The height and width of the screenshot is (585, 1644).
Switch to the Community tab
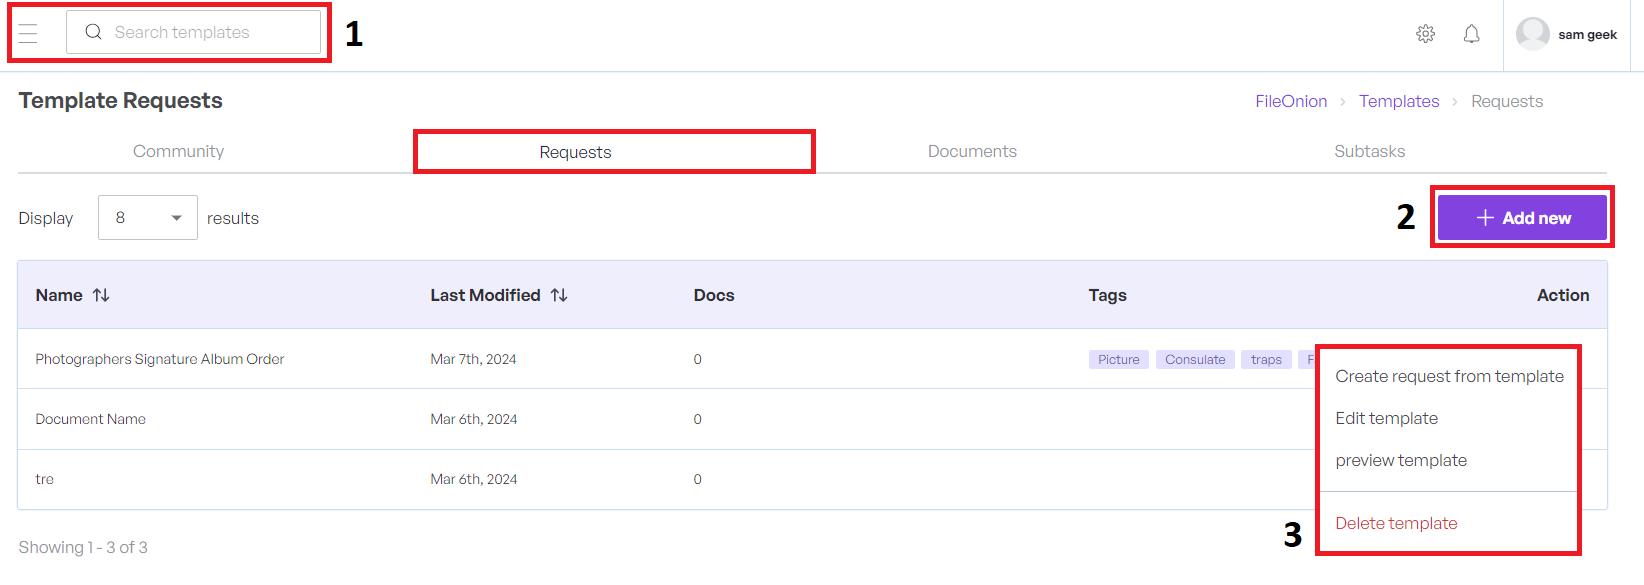pyautogui.click(x=178, y=151)
